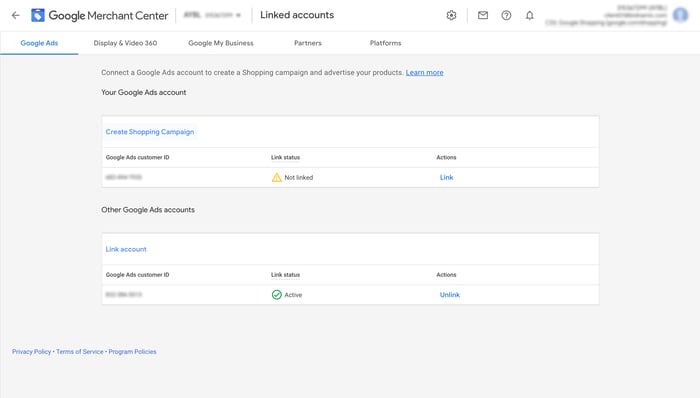Select the Partners tab
The width and height of the screenshot is (700, 398).
coord(308,43)
